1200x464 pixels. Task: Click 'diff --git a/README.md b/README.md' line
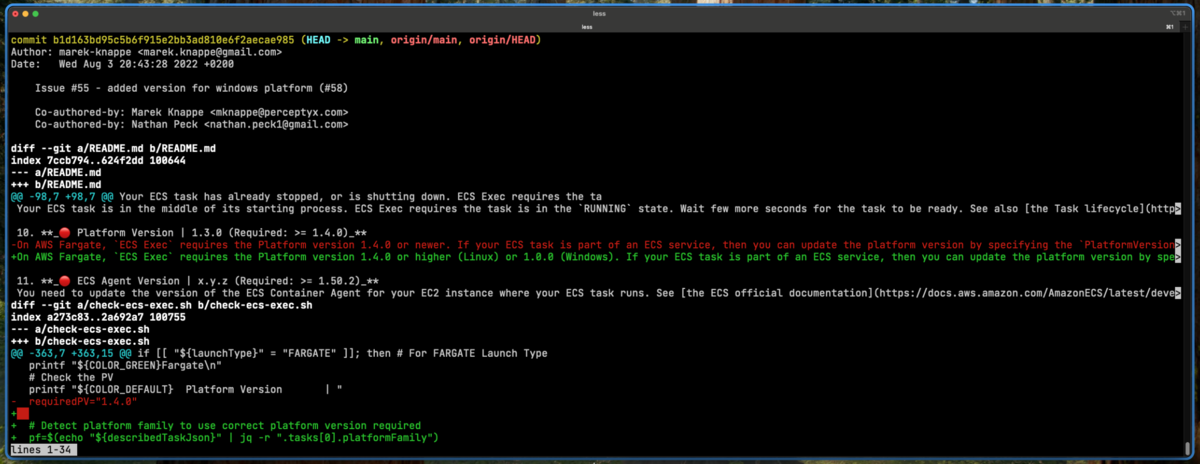click(113, 148)
